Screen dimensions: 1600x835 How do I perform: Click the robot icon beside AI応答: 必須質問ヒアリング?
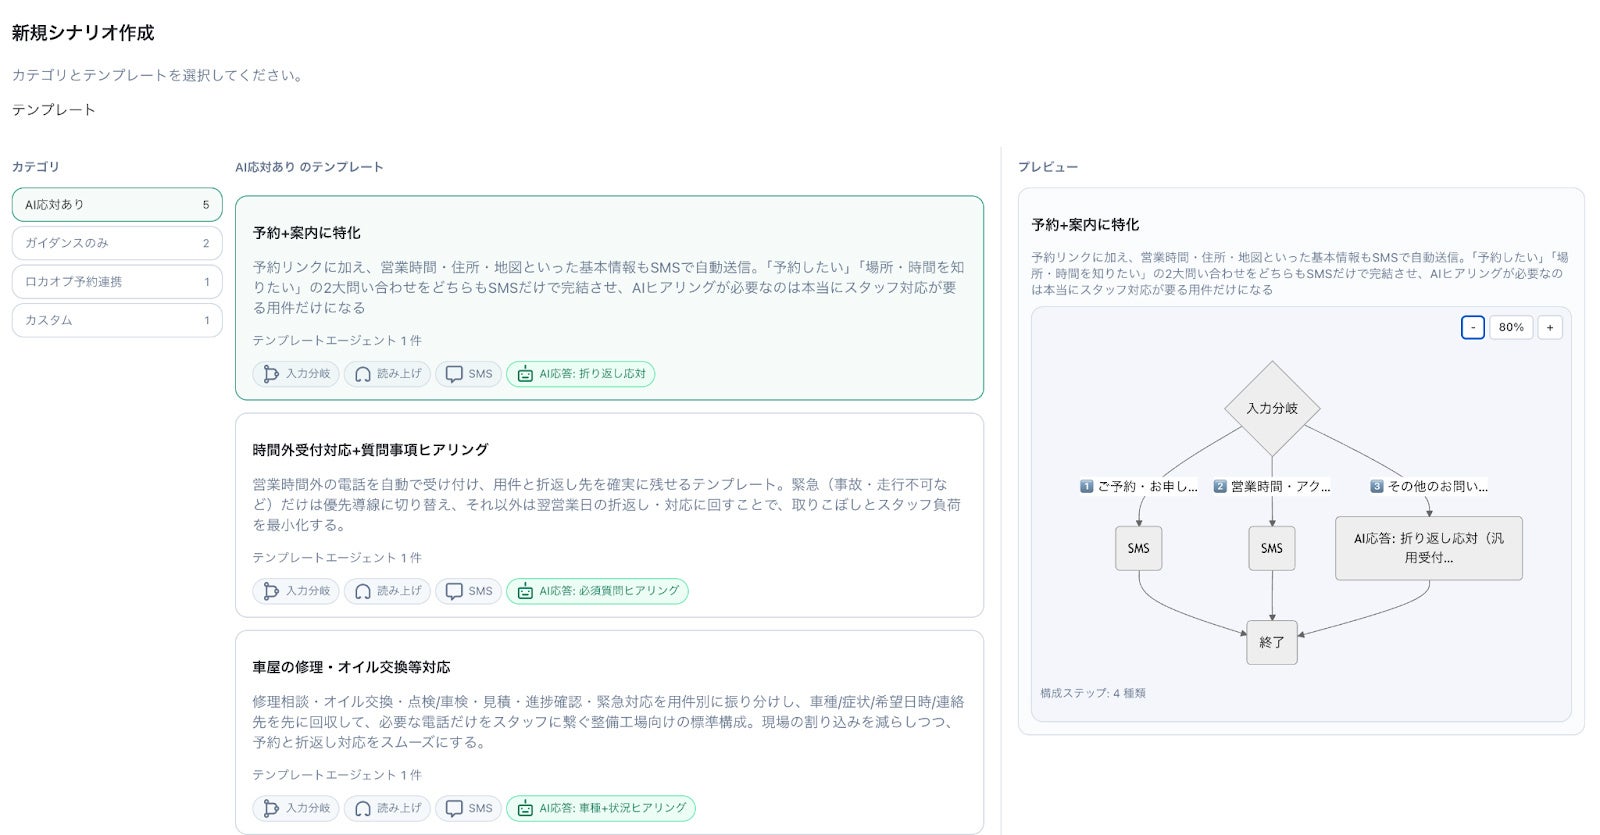pyautogui.click(x=525, y=591)
